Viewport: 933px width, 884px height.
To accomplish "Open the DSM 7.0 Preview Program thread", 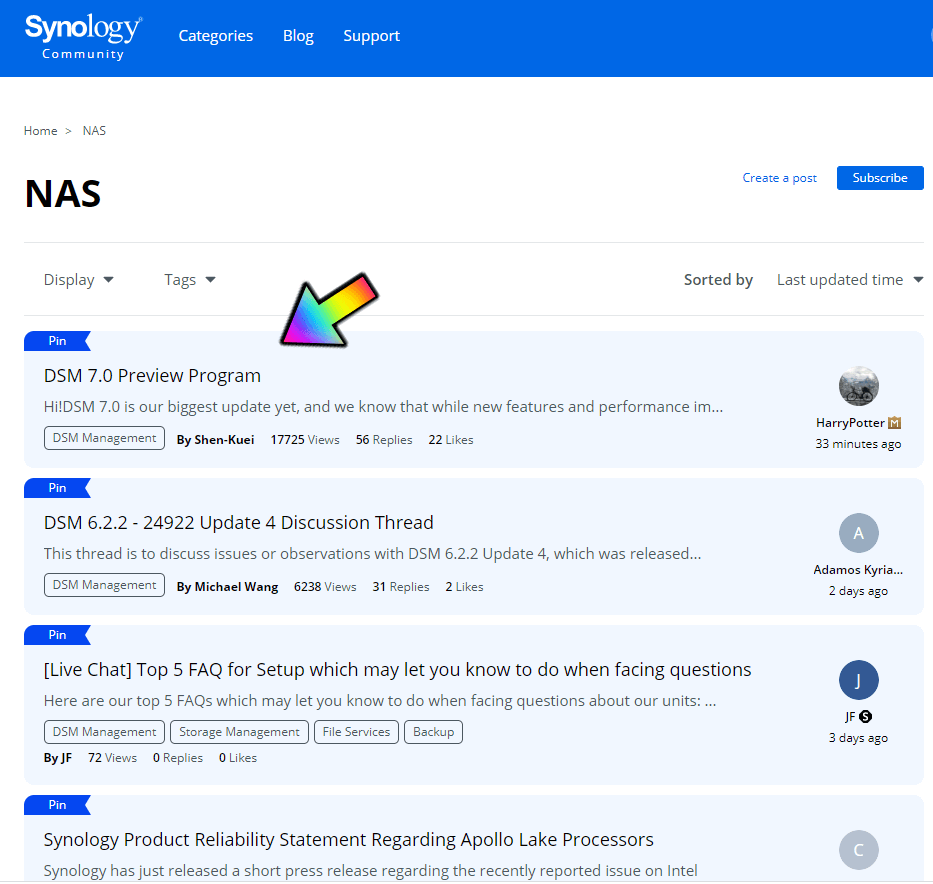I will (x=152, y=376).
